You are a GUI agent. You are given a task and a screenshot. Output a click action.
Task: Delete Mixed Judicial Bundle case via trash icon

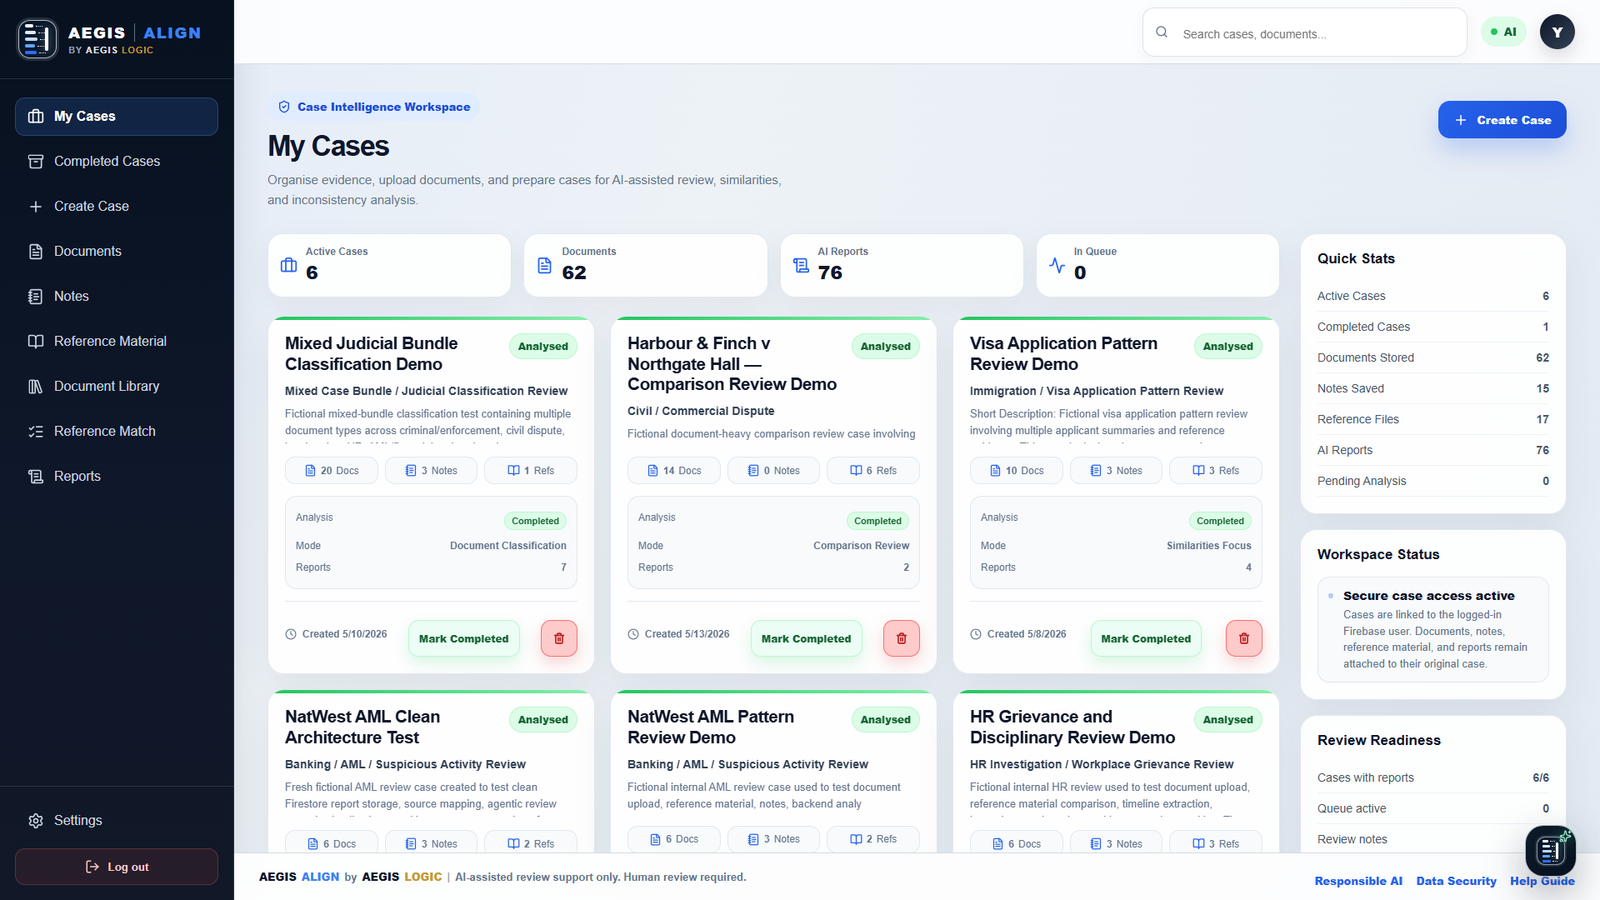pyautogui.click(x=559, y=639)
